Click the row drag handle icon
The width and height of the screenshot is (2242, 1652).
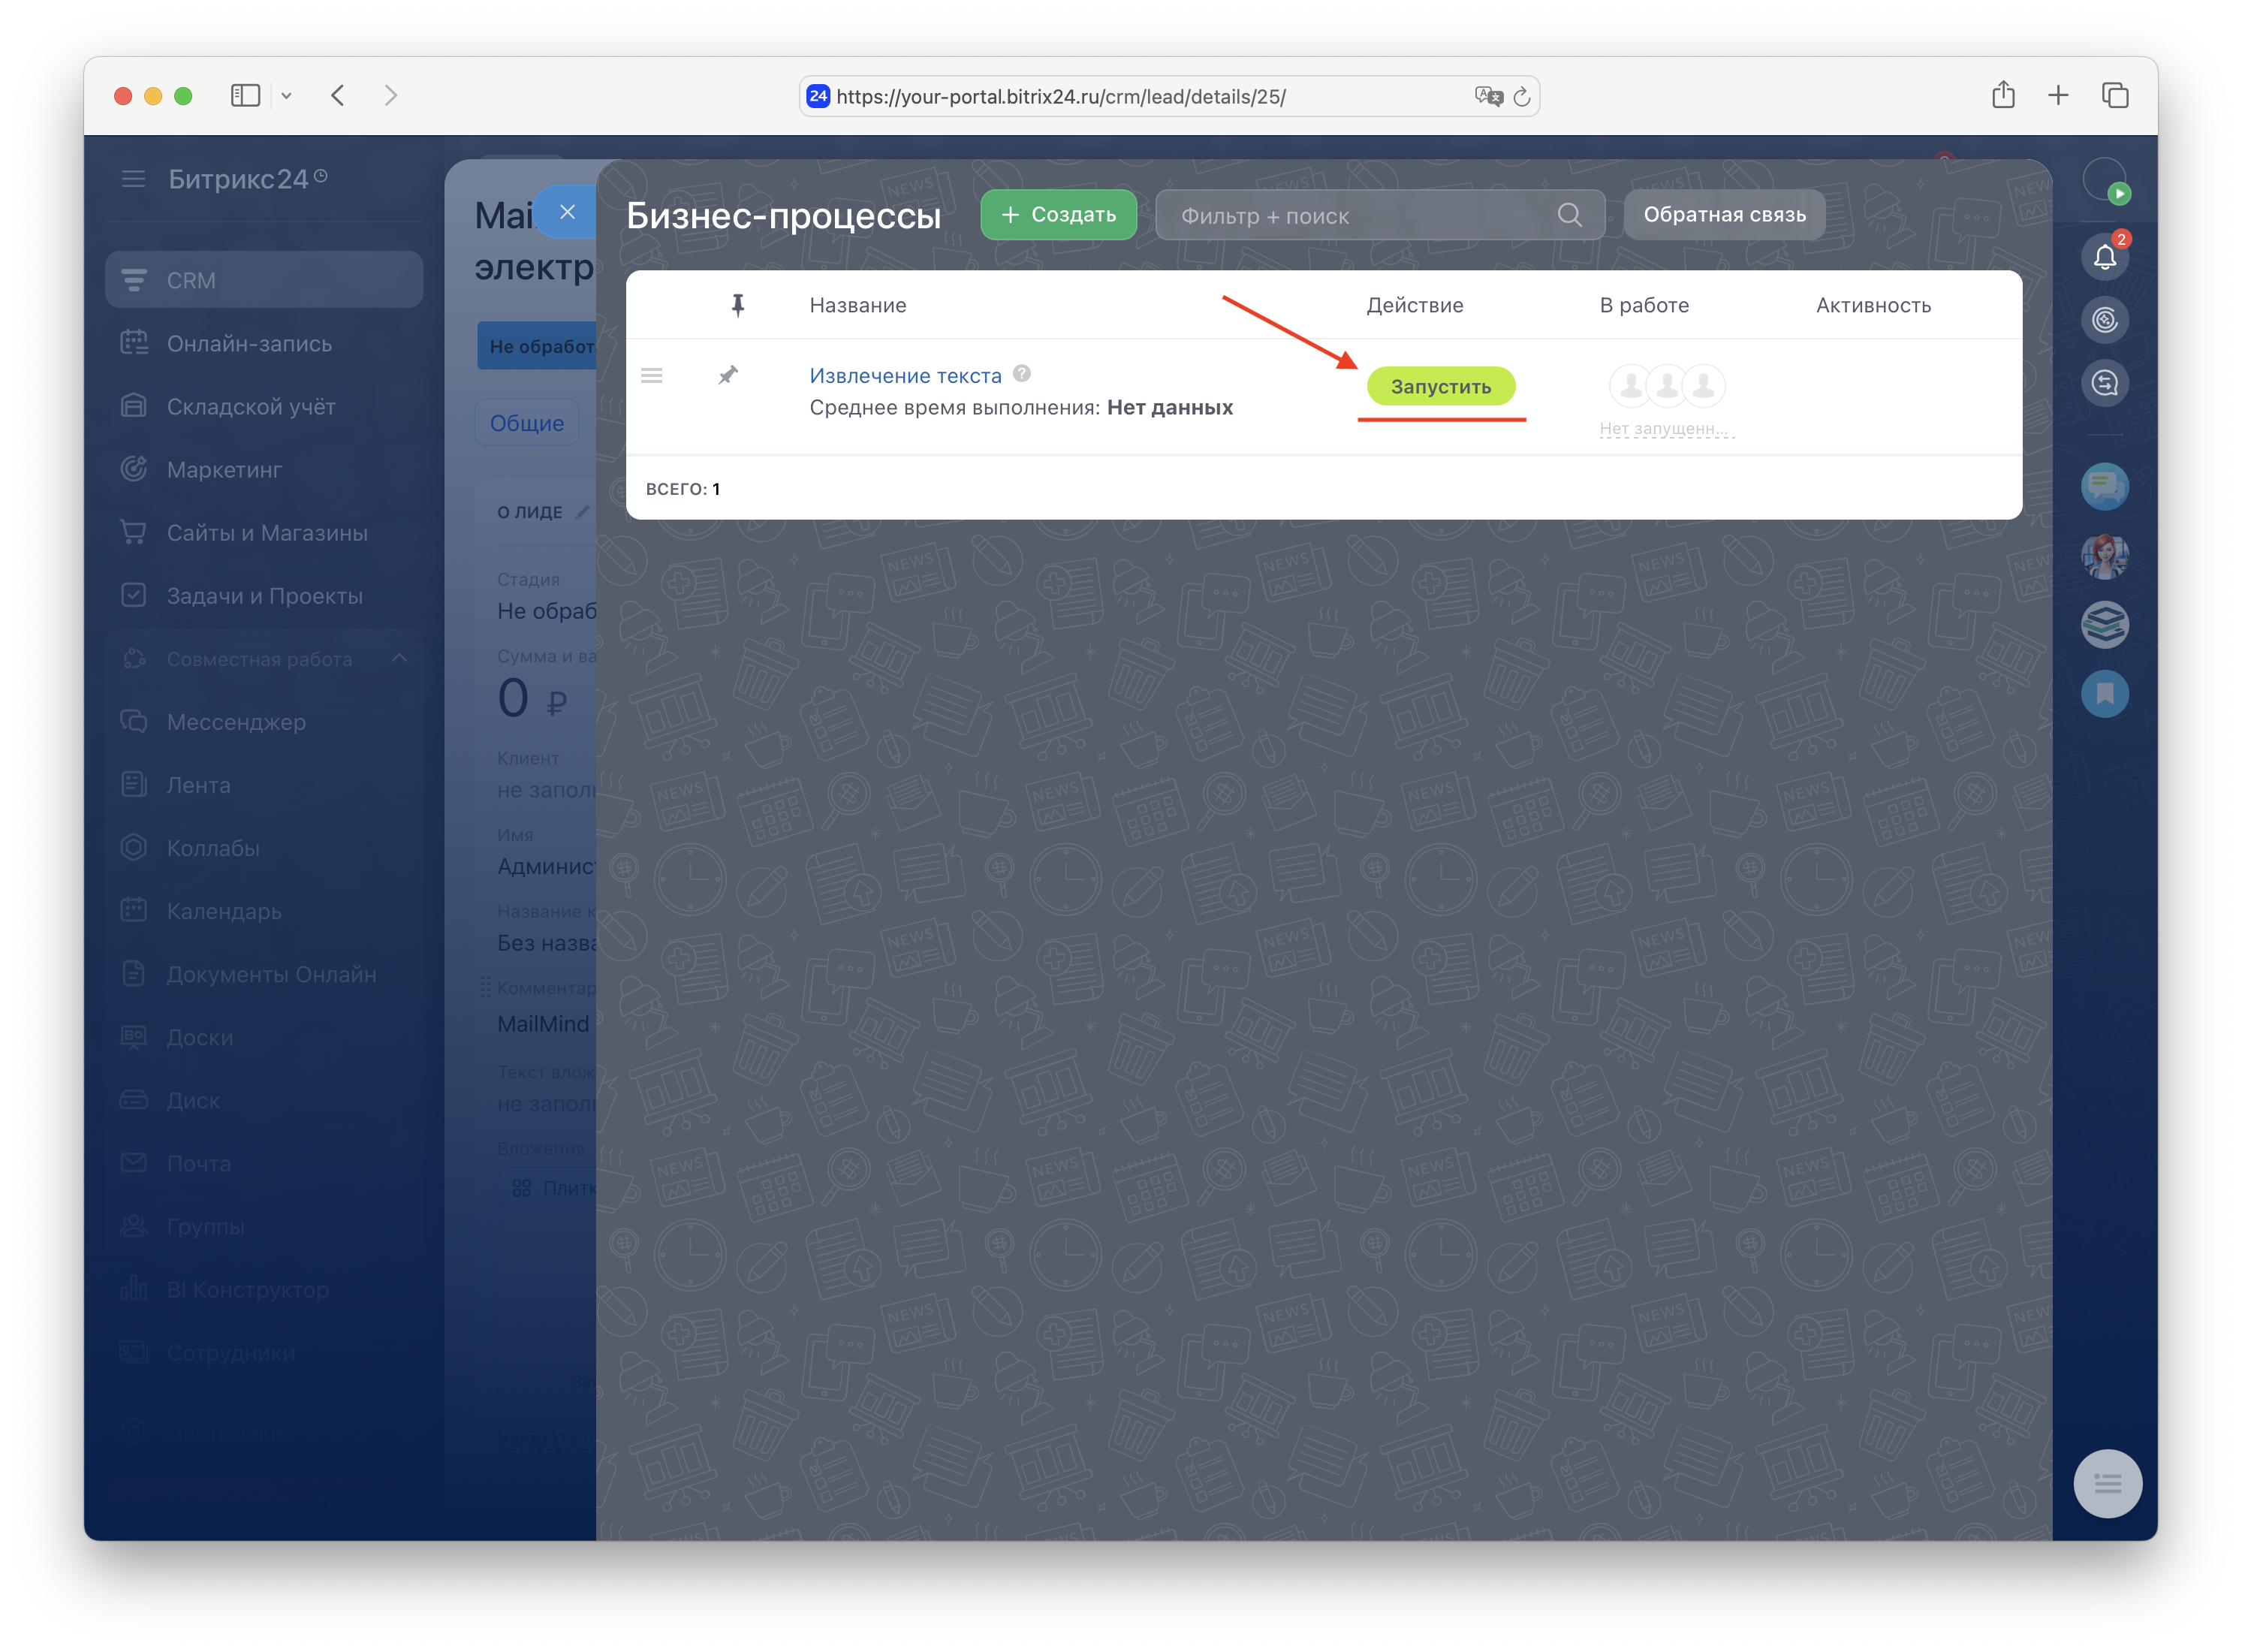point(652,376)
